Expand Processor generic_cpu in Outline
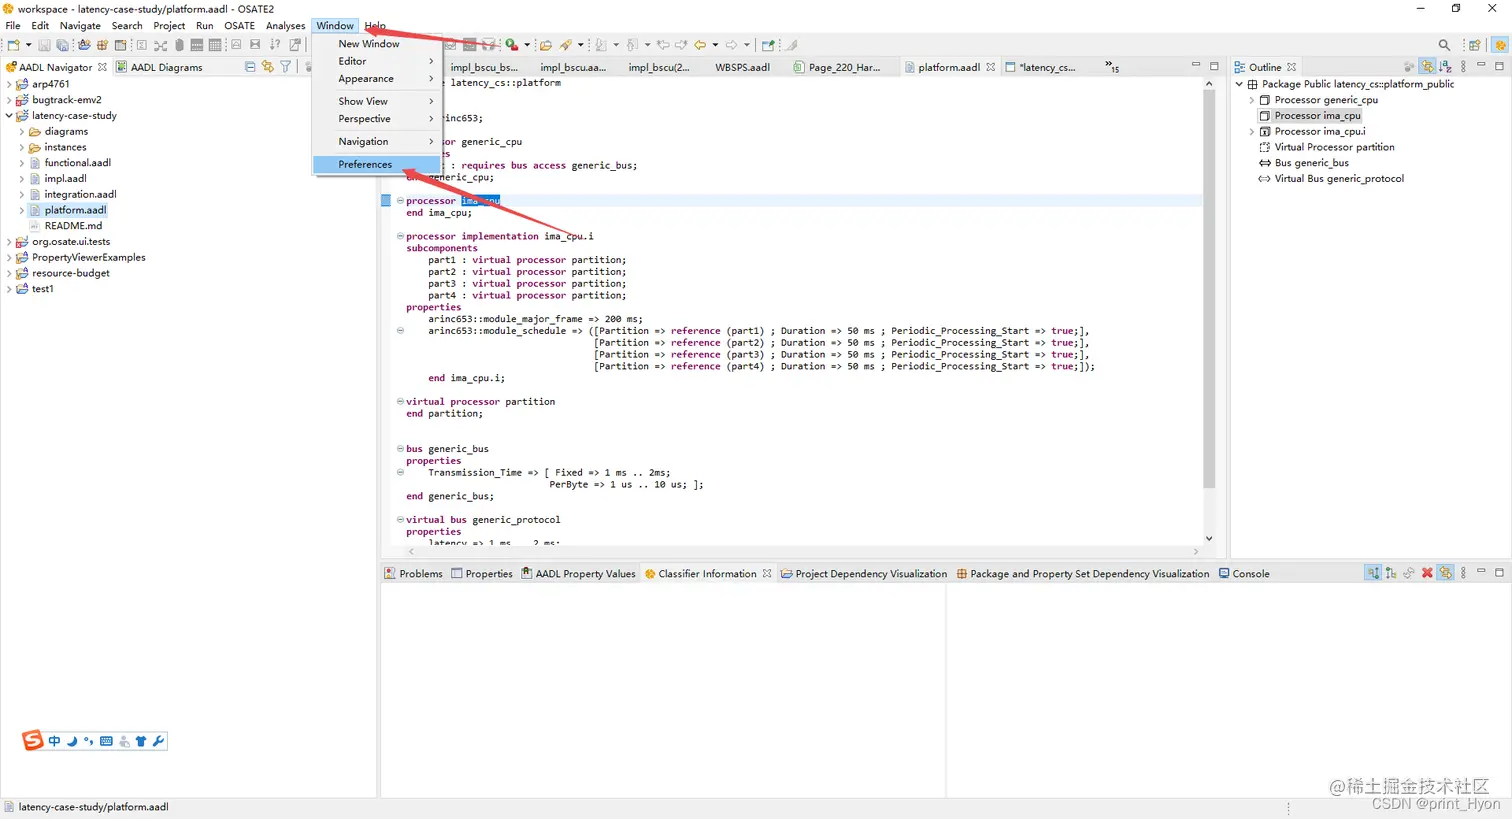This screenshot has height=819, width=1512. [x=1251, y=100]
